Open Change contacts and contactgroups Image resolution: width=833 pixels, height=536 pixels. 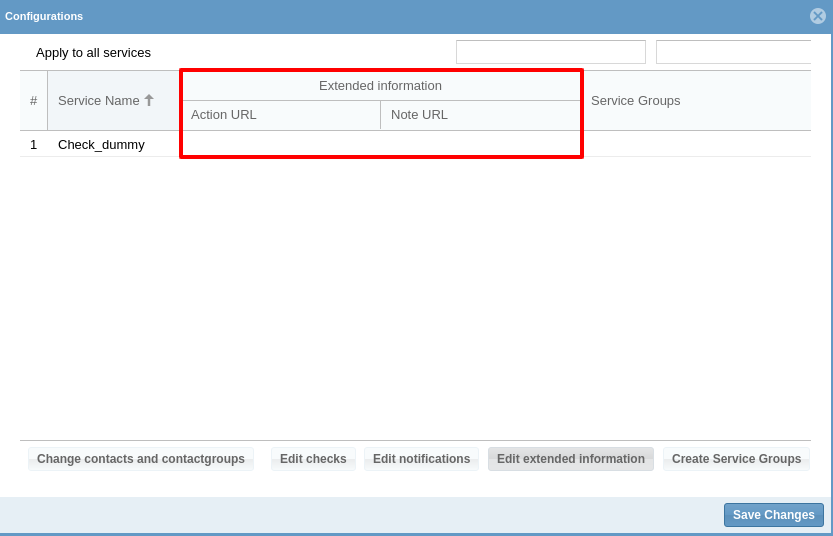tap(141, 459)
